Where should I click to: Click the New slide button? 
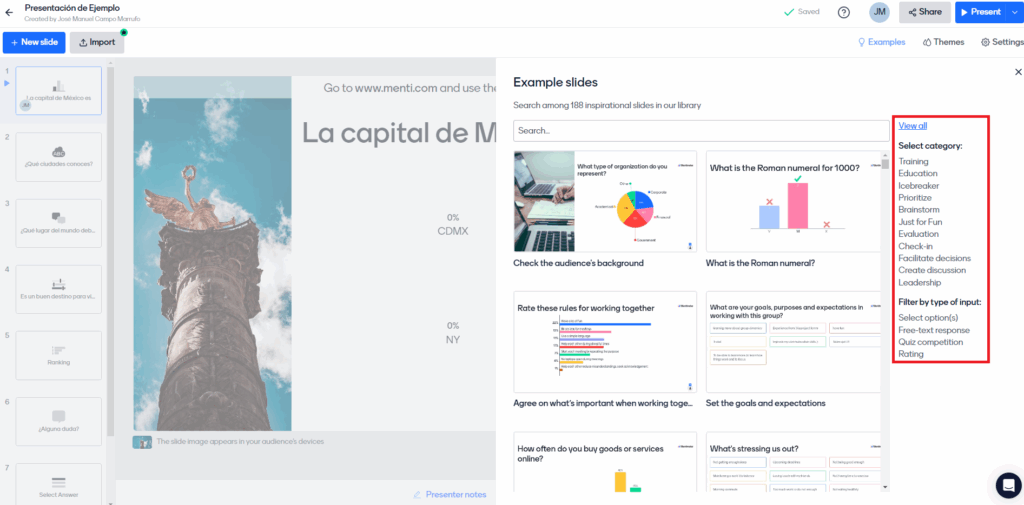click(x=34, y=42)
